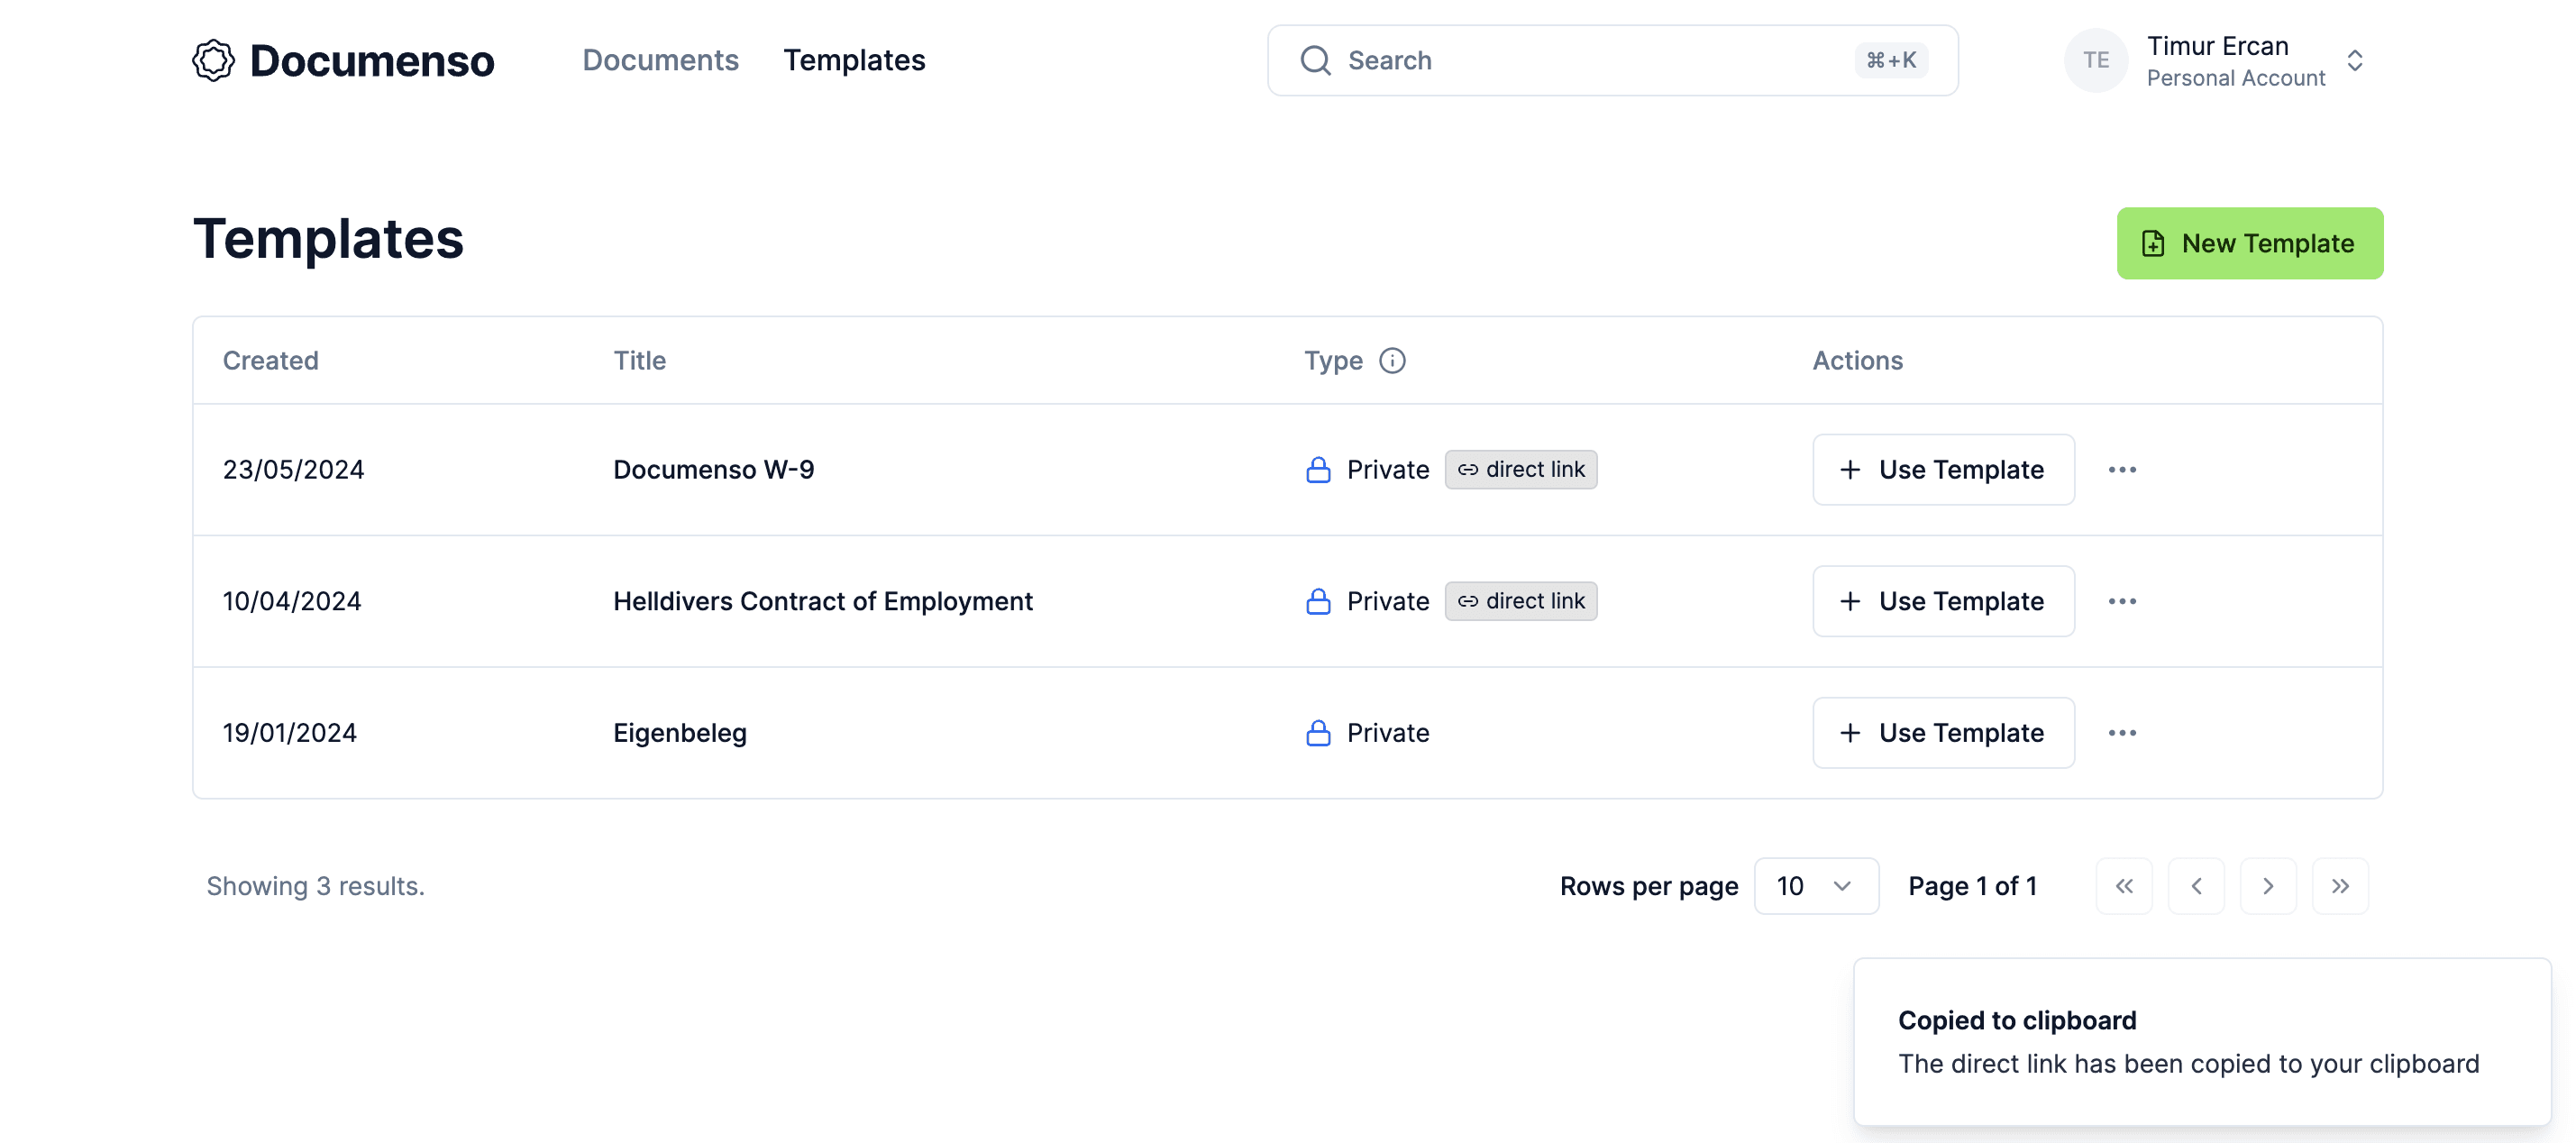Click the search magnifier icon
This screenshot has width=2576, height=1143.
point(1314,59)
